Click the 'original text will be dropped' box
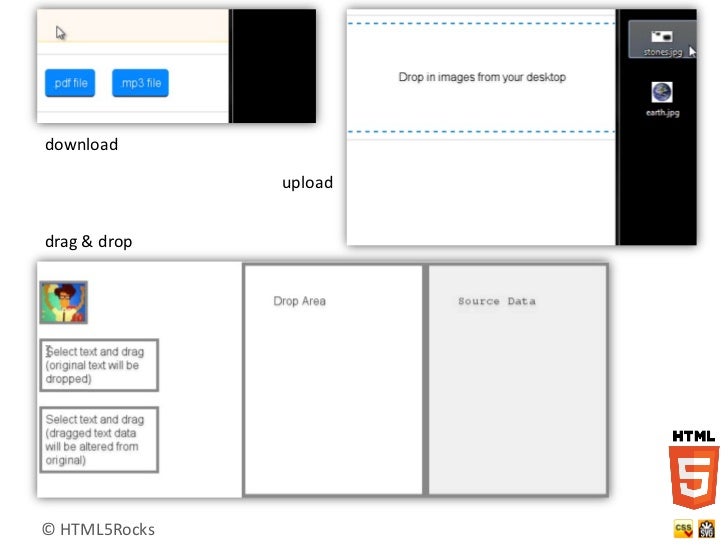The height and width of the screenshot is (546, 728). 99,365
